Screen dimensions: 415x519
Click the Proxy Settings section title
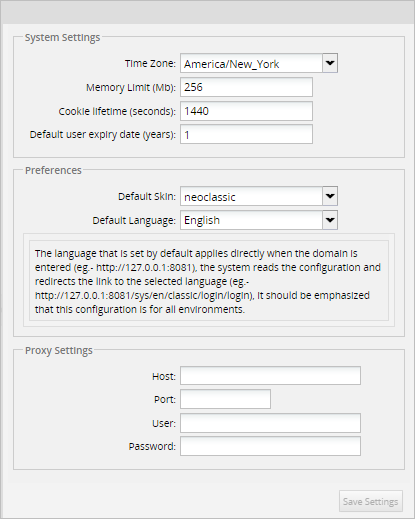coord(59,351)
